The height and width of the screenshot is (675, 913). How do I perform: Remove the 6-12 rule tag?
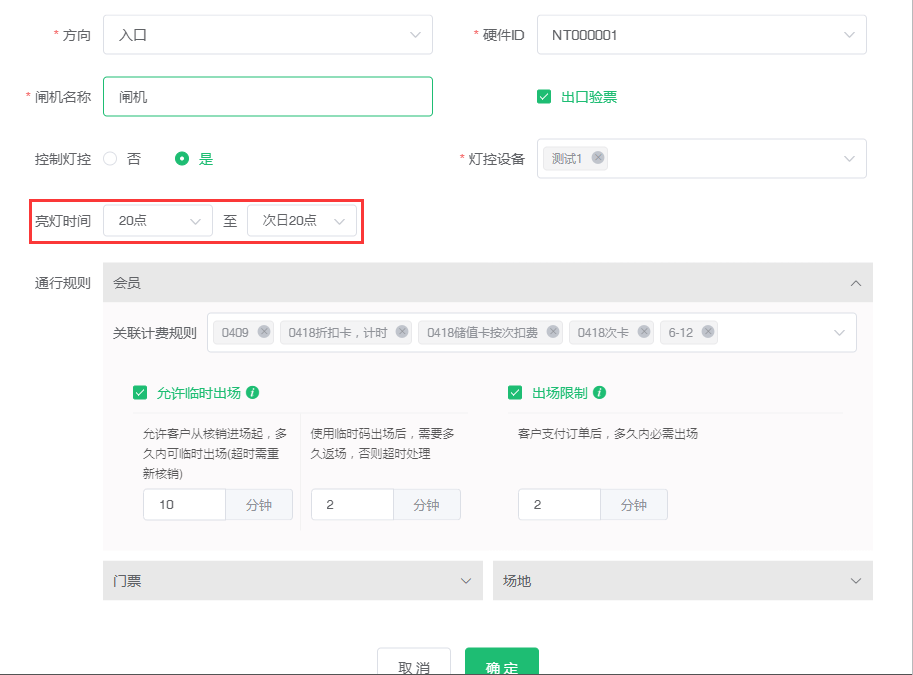[x=706, y=331]
